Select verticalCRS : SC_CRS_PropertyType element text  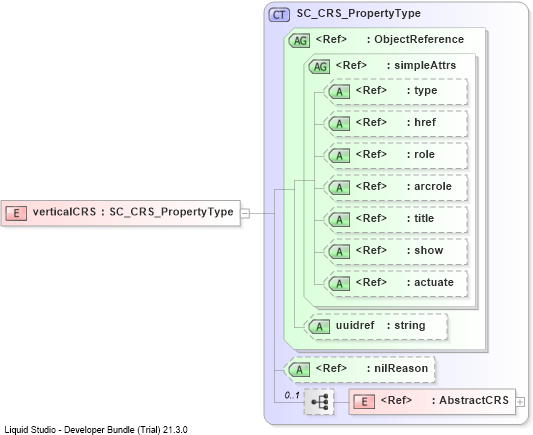133,212
